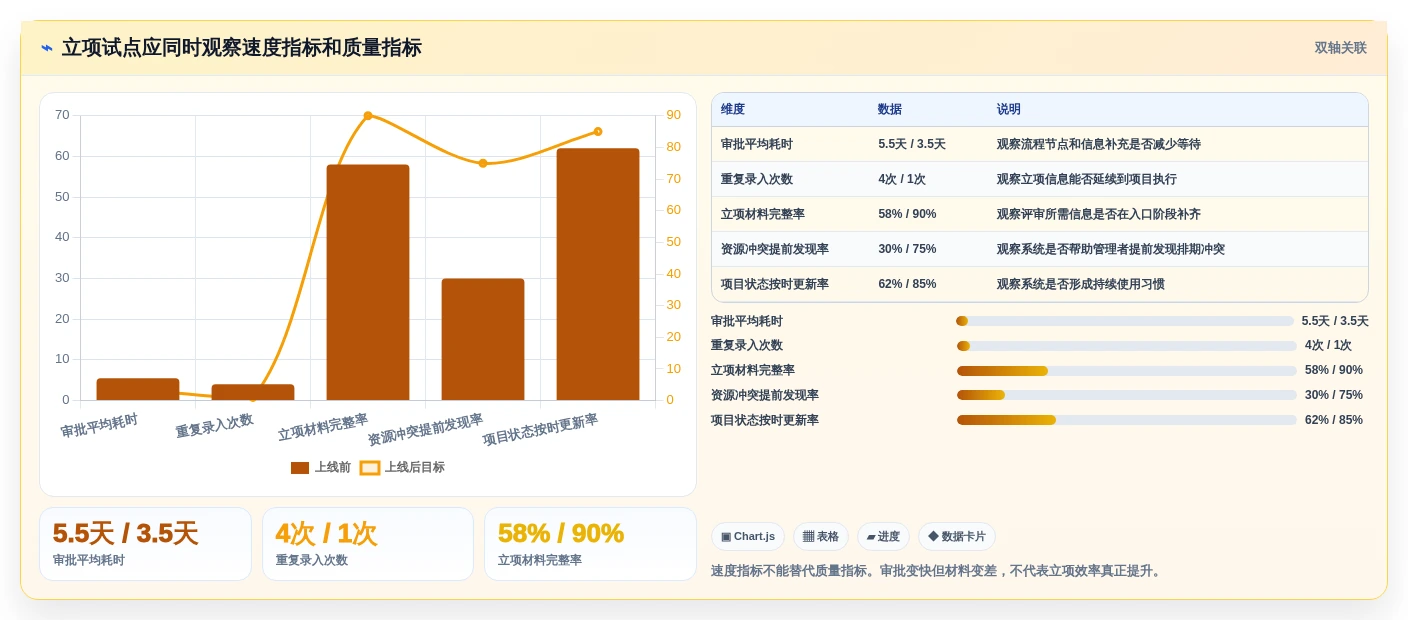Open the 4次 / 1次 data card
The height and width of the screenshot is (620, 1408).
[368, 544]
